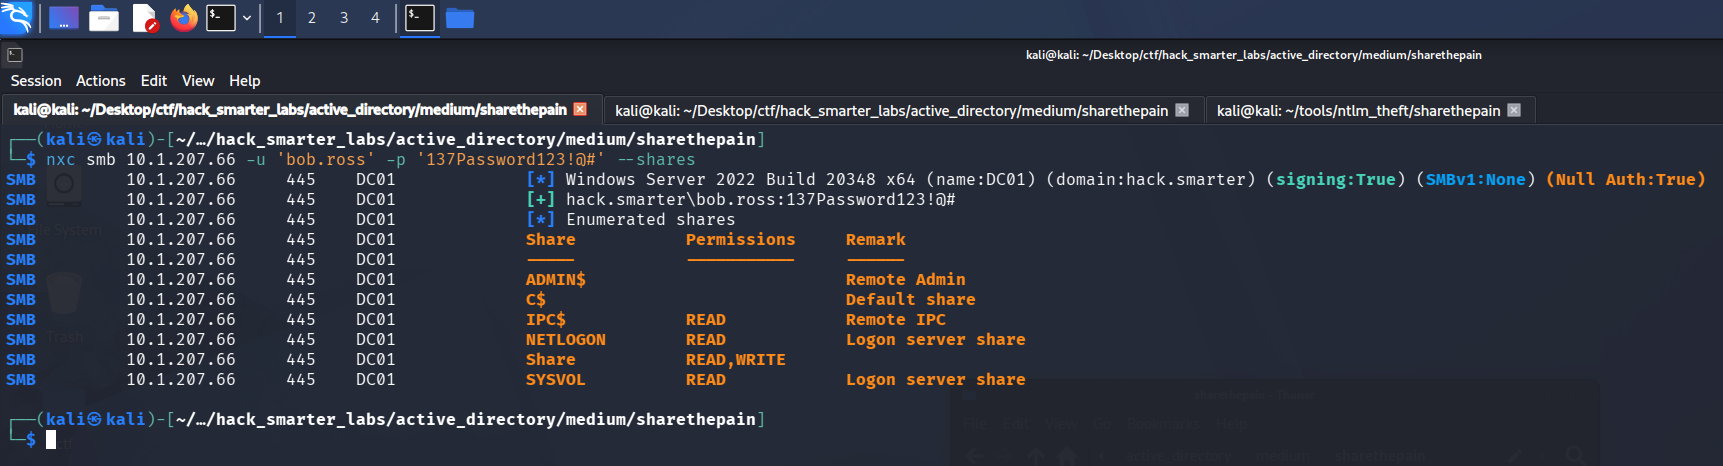1723x466 pixels.
Task: Open the Actions menu
Action: [101, 81]
